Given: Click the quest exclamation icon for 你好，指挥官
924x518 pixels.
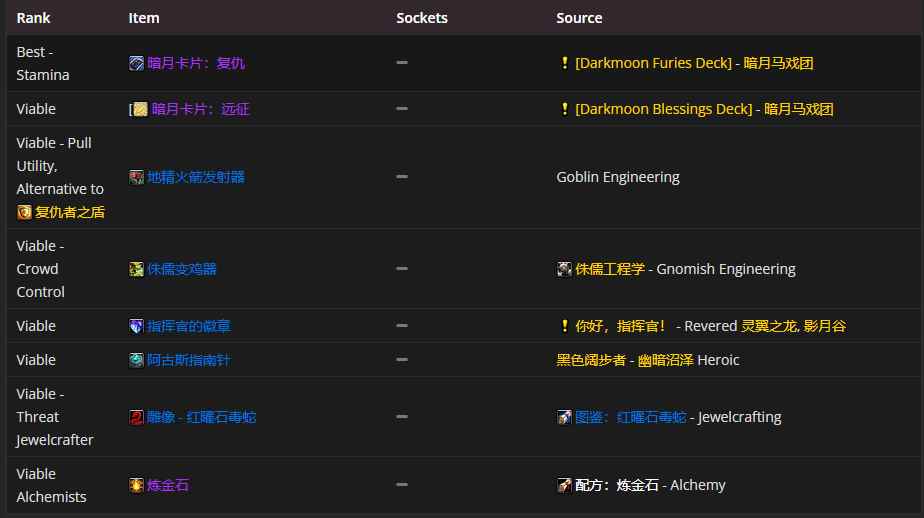Looking at the screenshot, I should pyautogui.click(x=565, y=325).
